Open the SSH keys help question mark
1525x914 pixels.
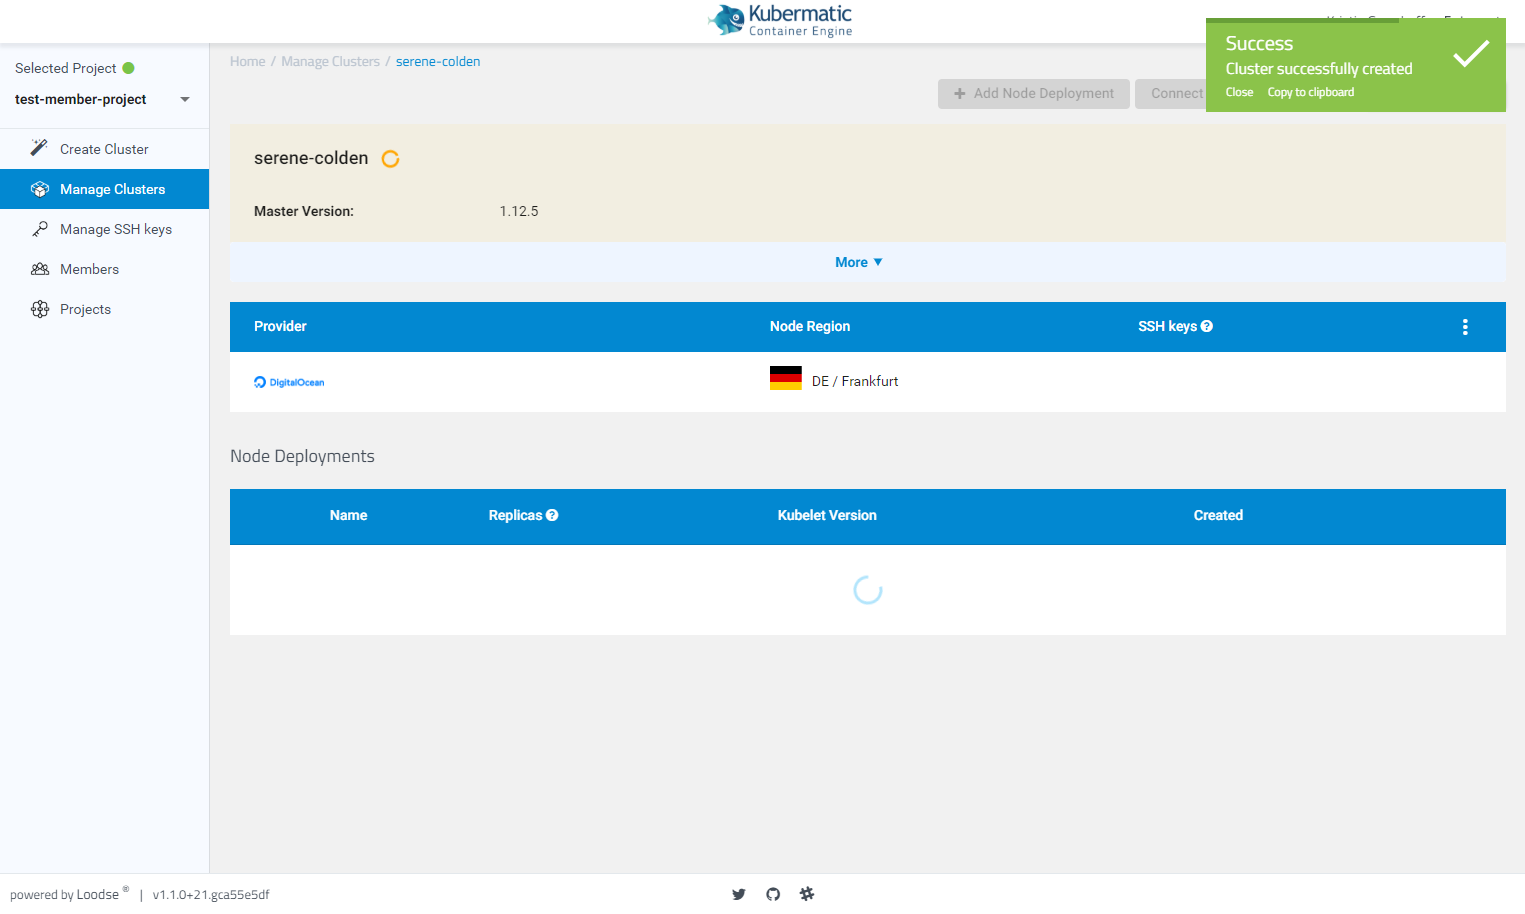tap(1207, 325)
